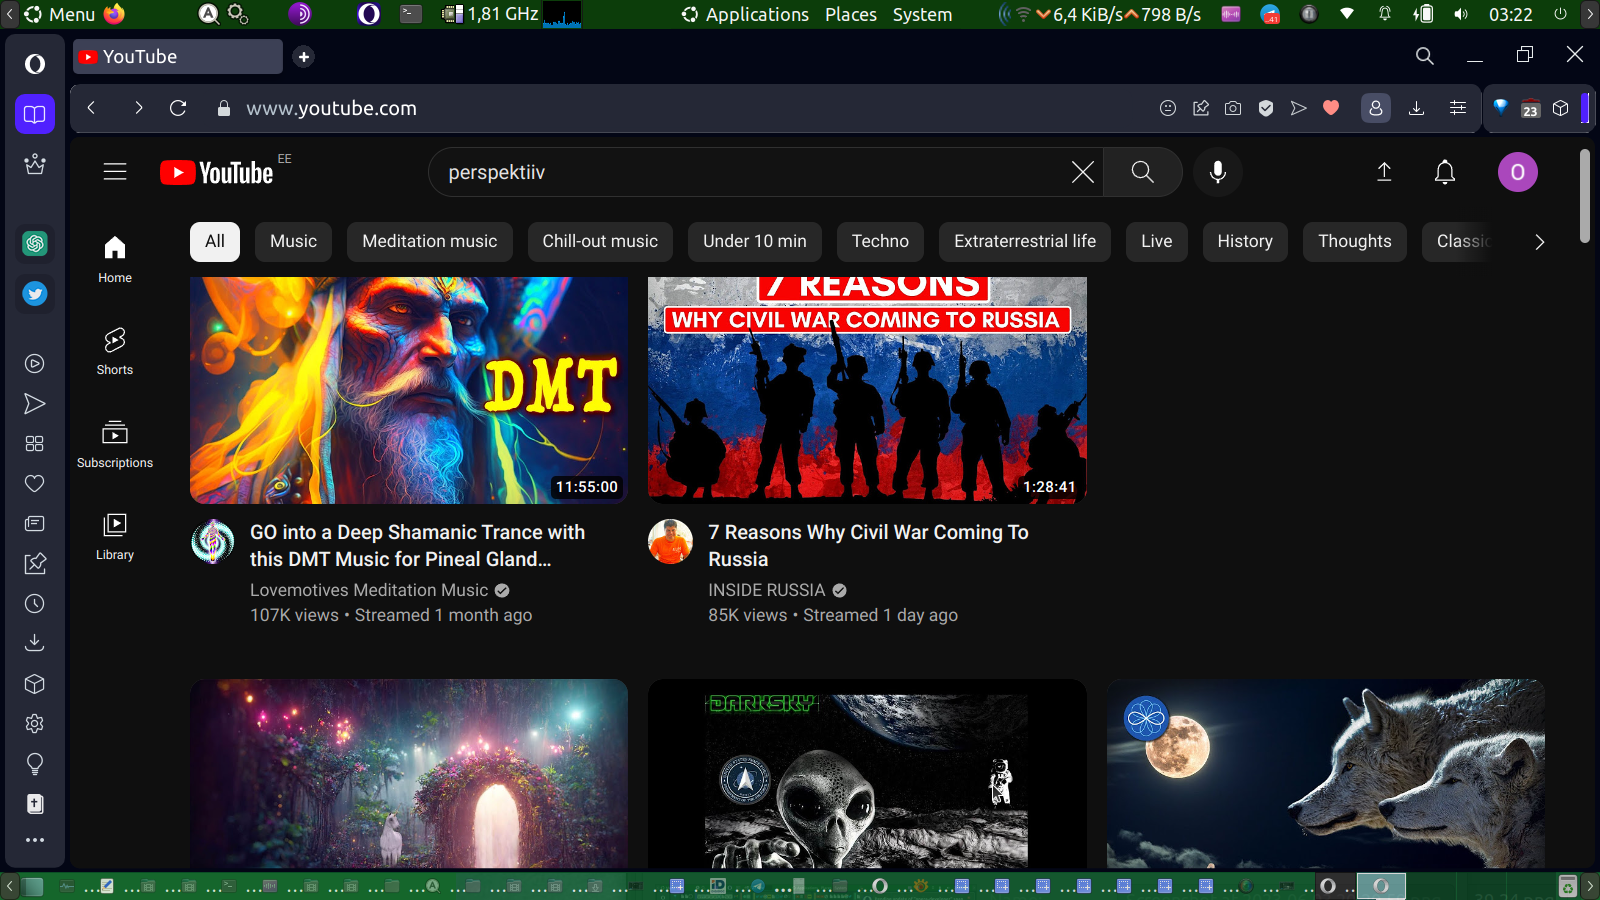Open the ad blocker shield icon

[1266, 108]
